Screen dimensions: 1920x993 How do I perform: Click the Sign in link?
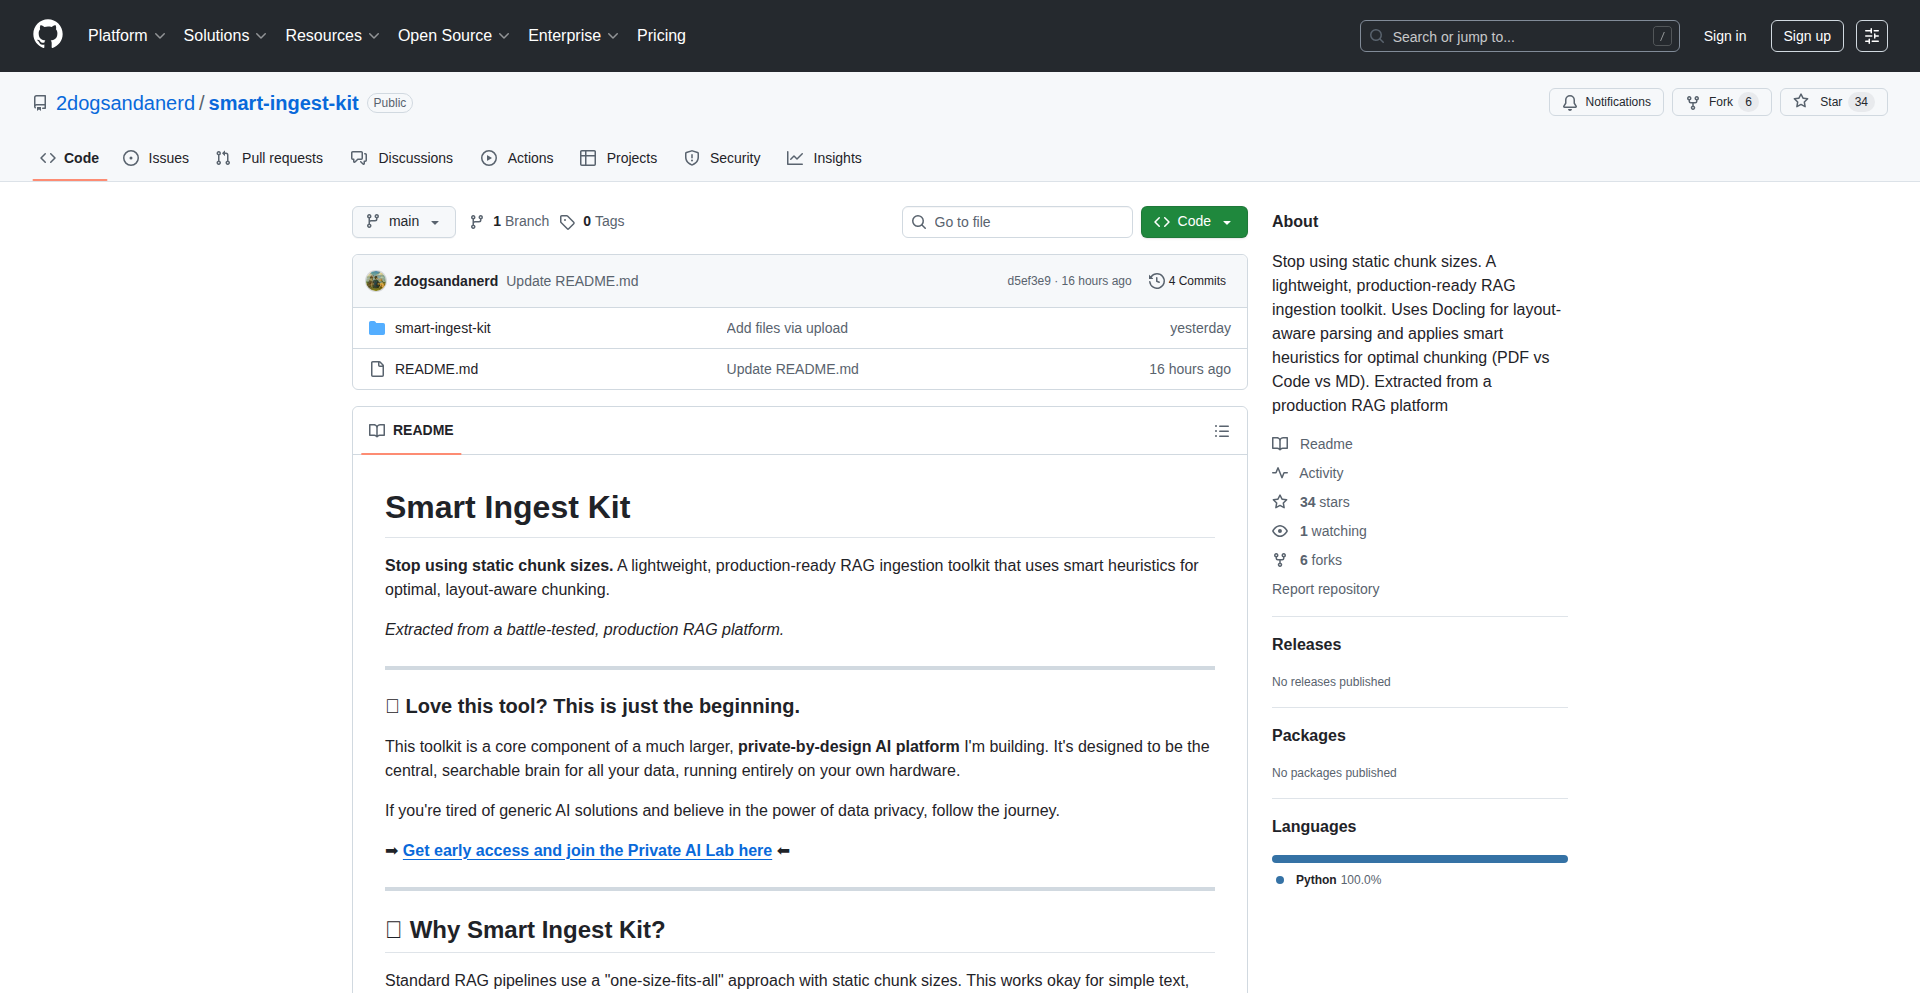click(1725, 36)
